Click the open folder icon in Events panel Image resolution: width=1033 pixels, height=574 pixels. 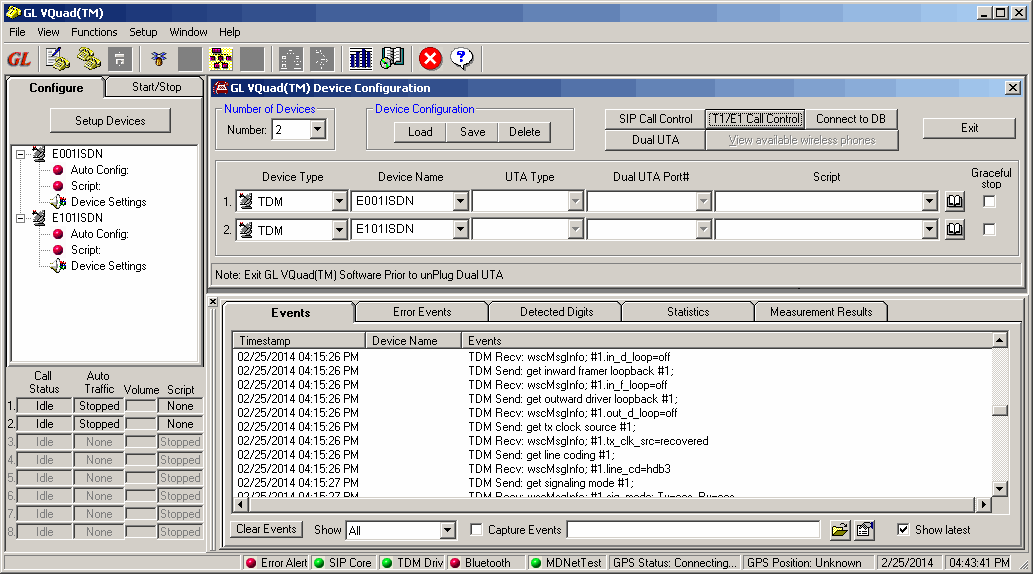[x=840, y=530]
